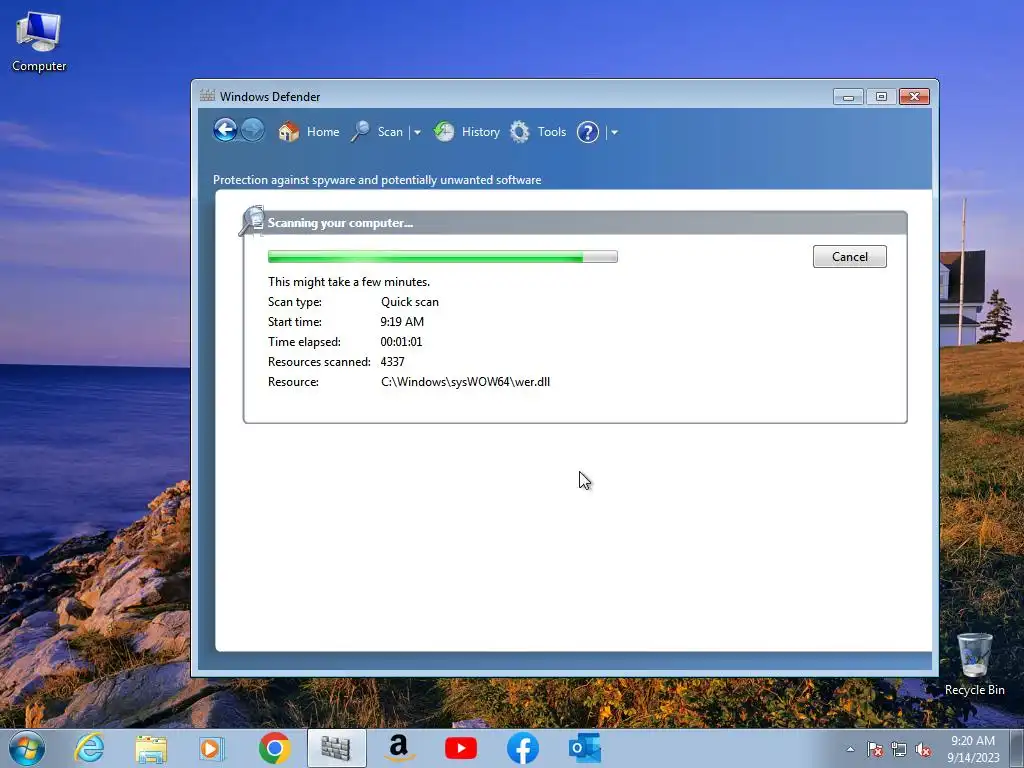Expand the Scan options dropdown arrow
This screenshot has height=768, width=1024.
tap(417, 132)
